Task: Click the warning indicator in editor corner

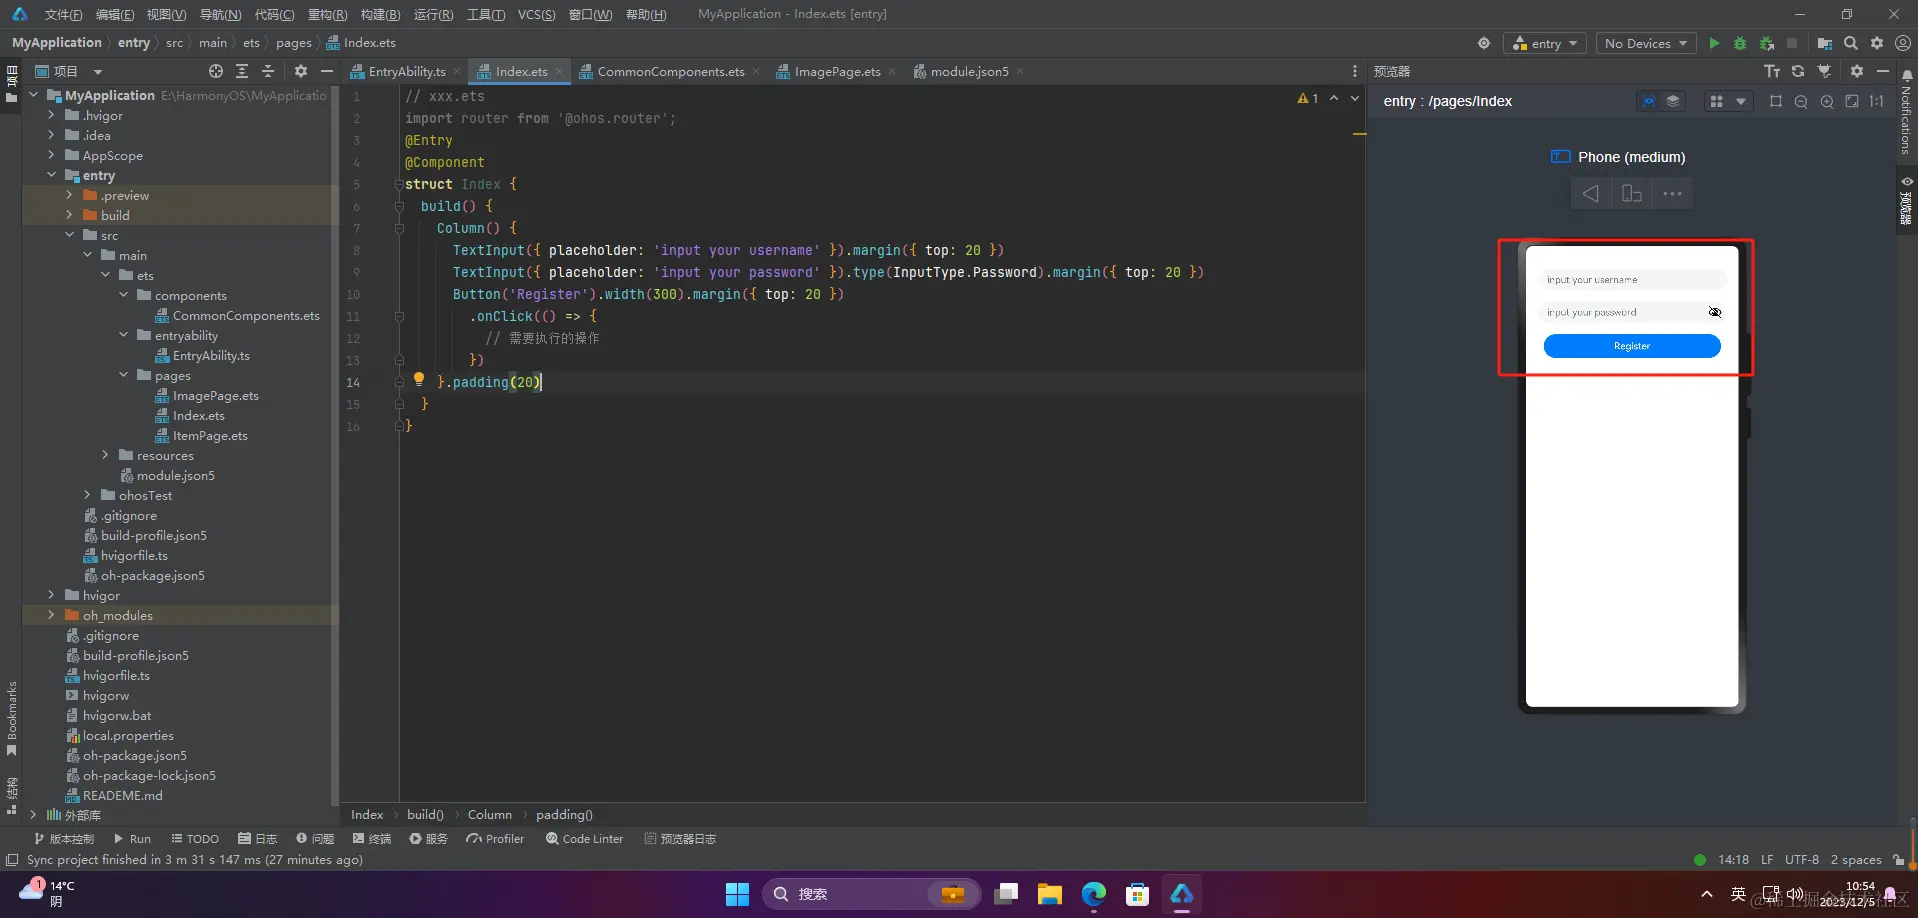Action: (x=1308, y=98)
